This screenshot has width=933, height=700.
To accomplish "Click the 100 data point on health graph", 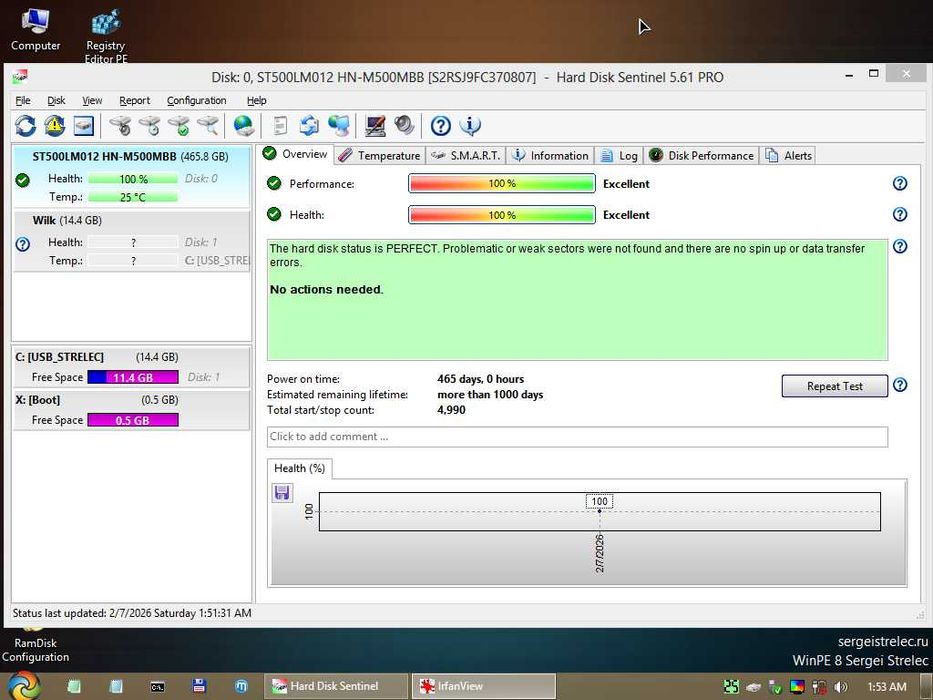I will (599, 511).
